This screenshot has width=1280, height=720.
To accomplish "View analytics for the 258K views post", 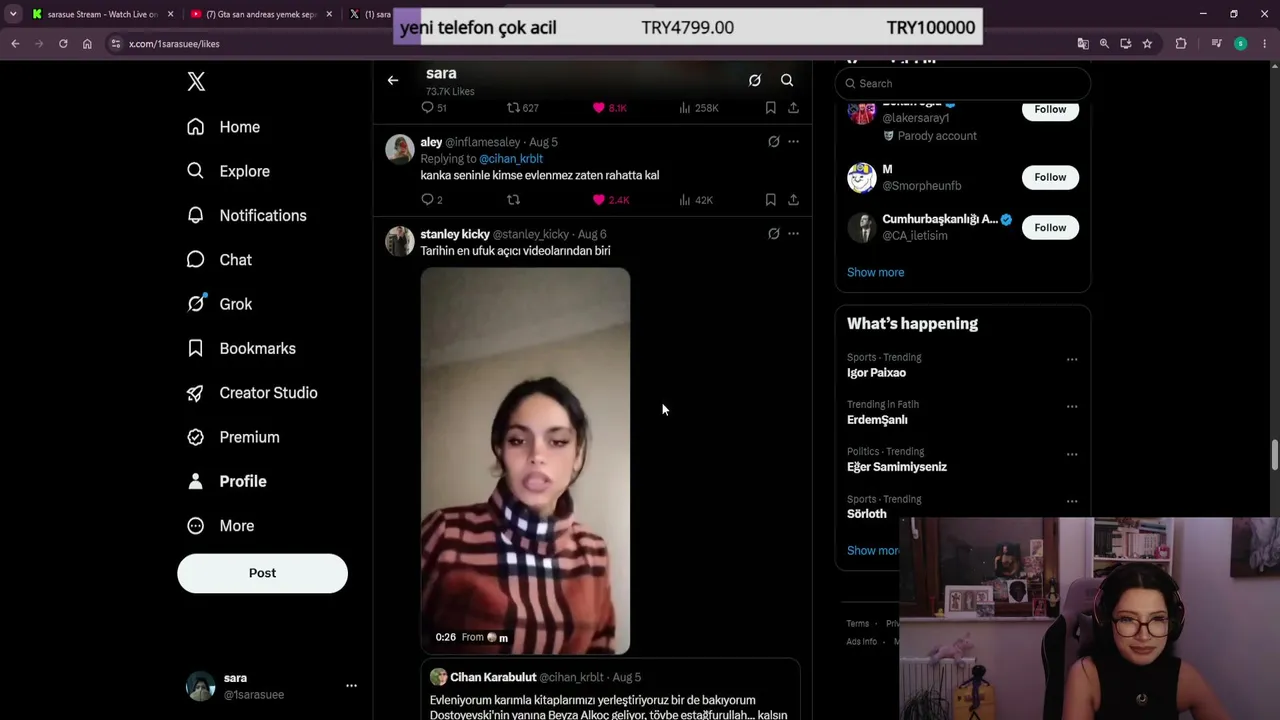I will (698, 108).
